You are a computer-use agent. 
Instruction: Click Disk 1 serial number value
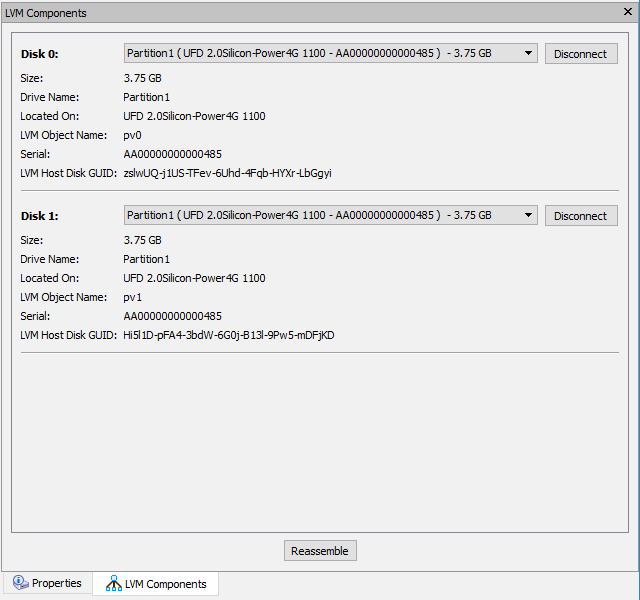tap(173, 316)
